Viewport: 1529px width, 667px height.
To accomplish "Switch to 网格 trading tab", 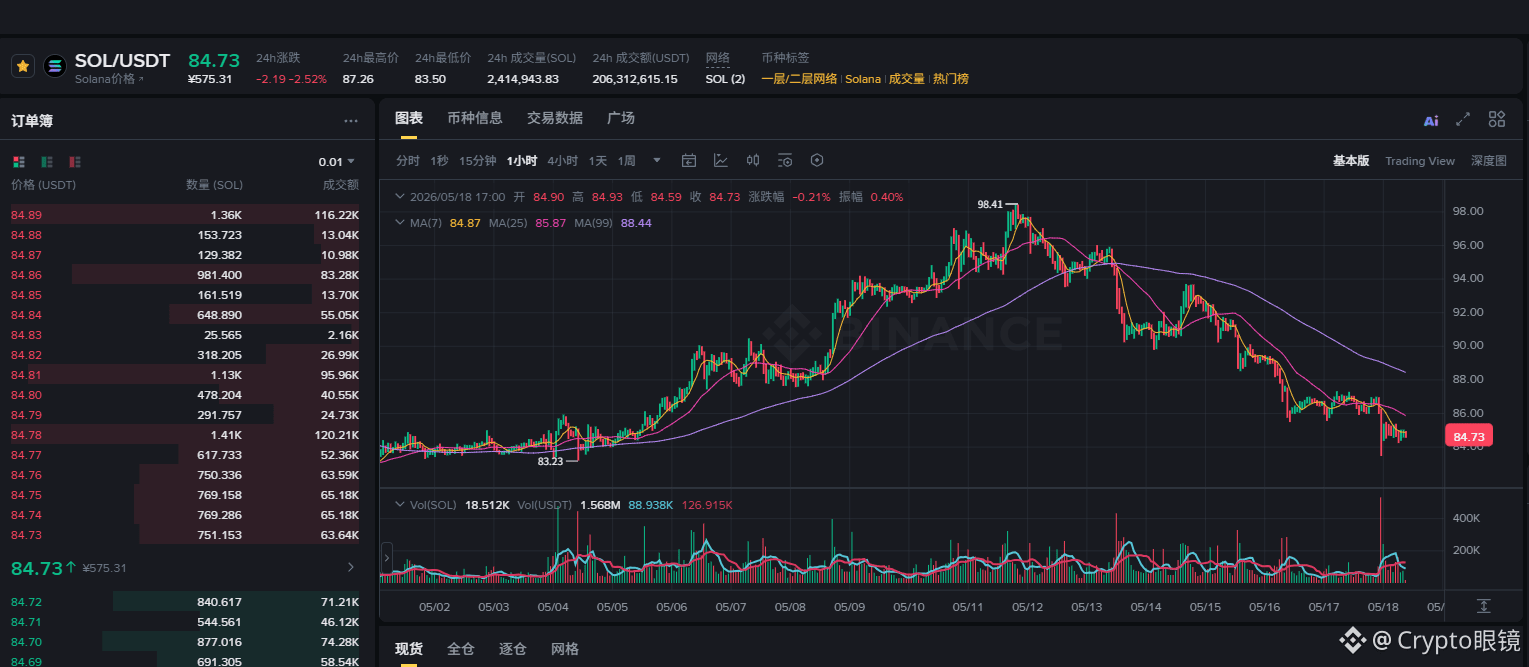I will pyautogui.click(x=565, y=649).
